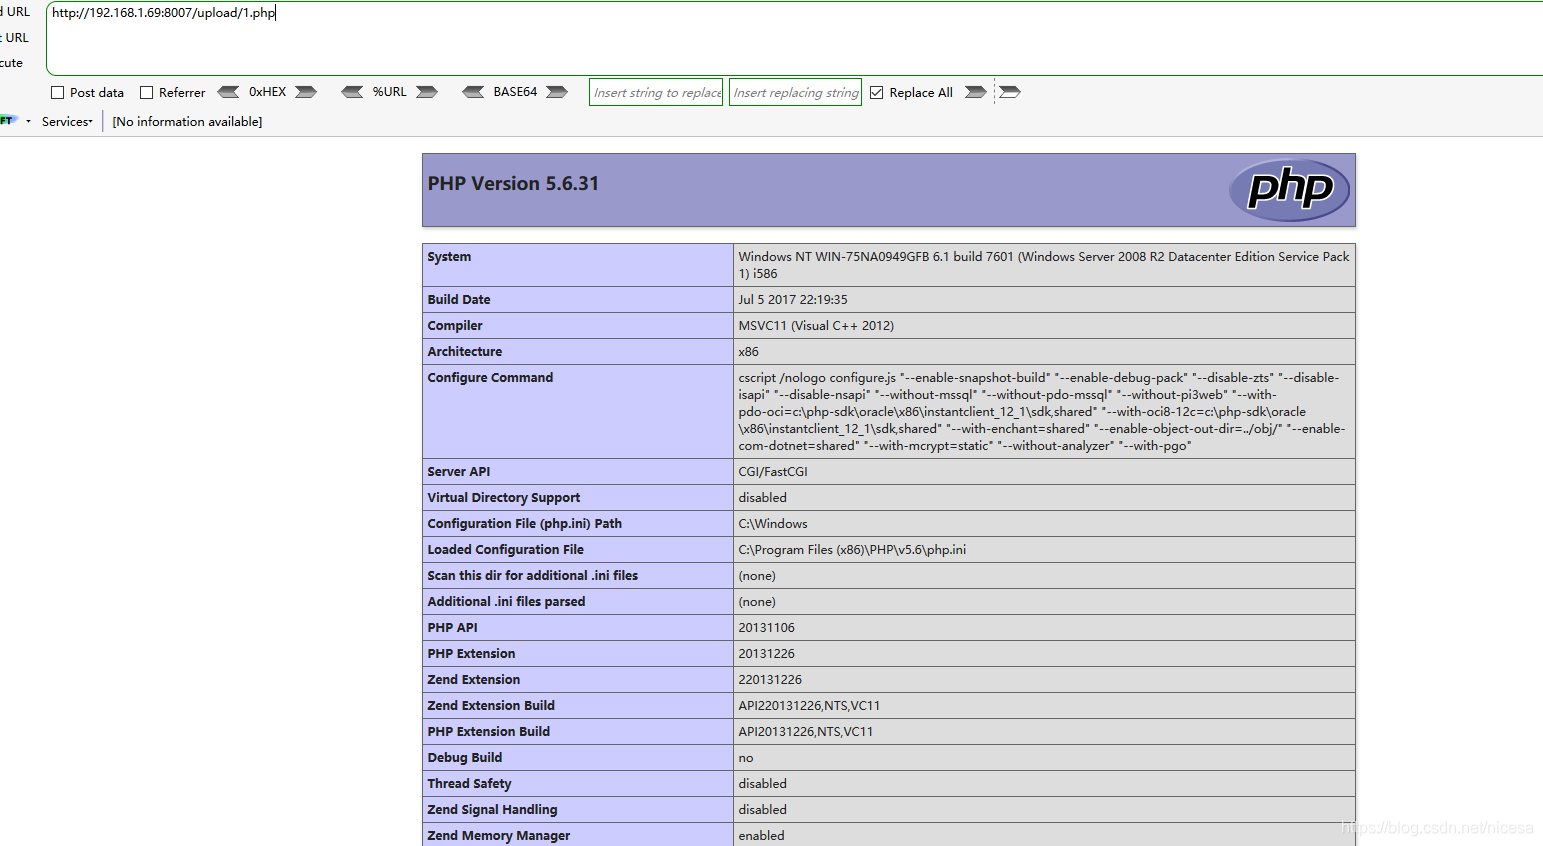Click the '220131226' Zend Extension value
This screenshot has height=846, width=1543.
click(x=770, y=680)
